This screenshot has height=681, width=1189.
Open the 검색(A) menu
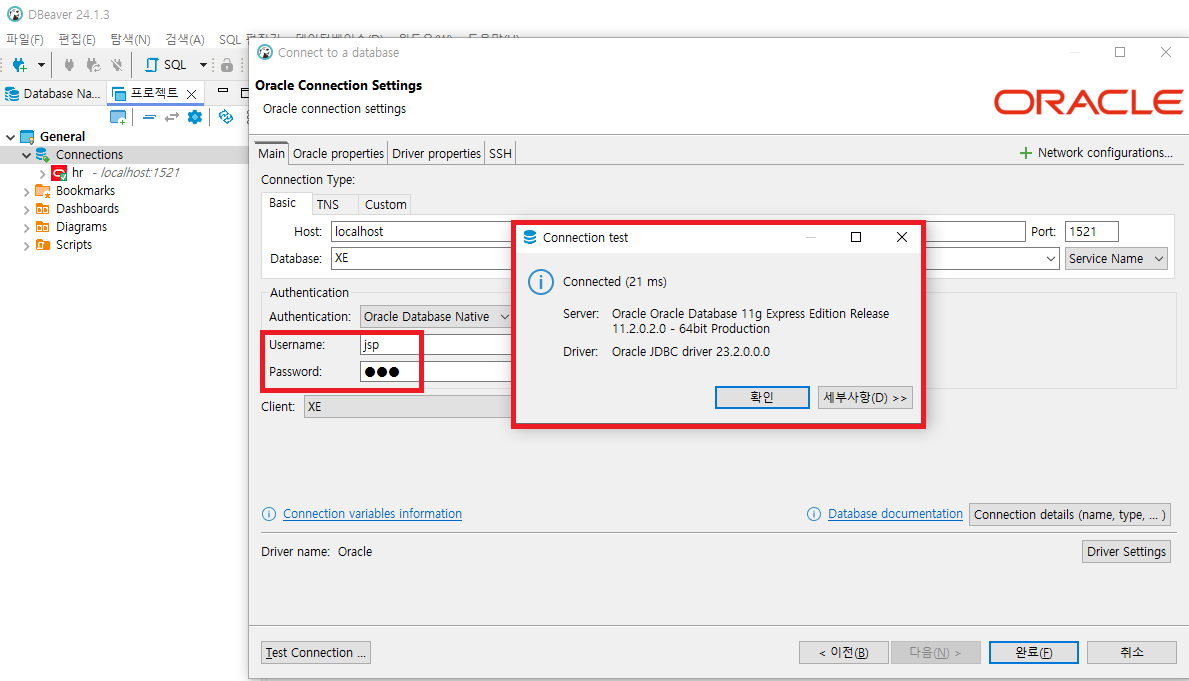click(185, 39)
